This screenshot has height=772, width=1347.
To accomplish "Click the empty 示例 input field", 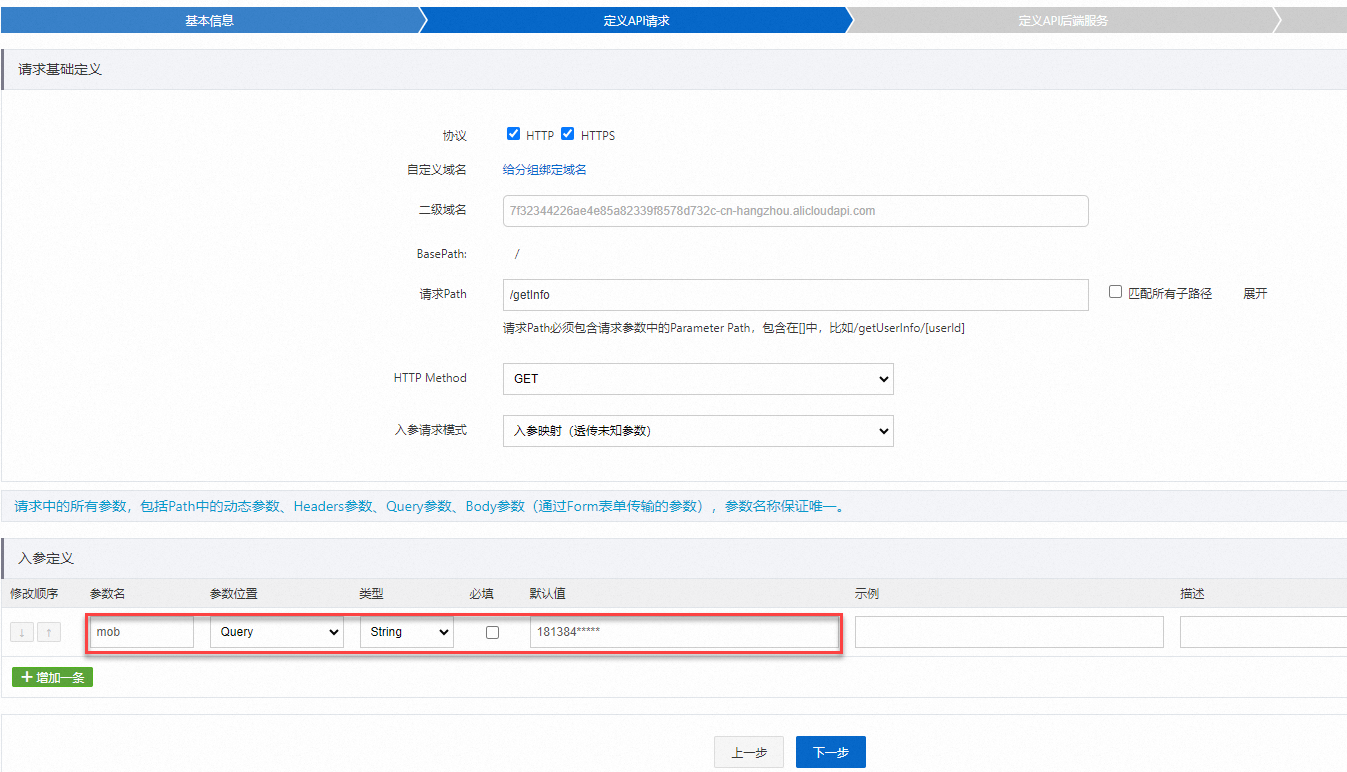I will tap(1009, 632).
